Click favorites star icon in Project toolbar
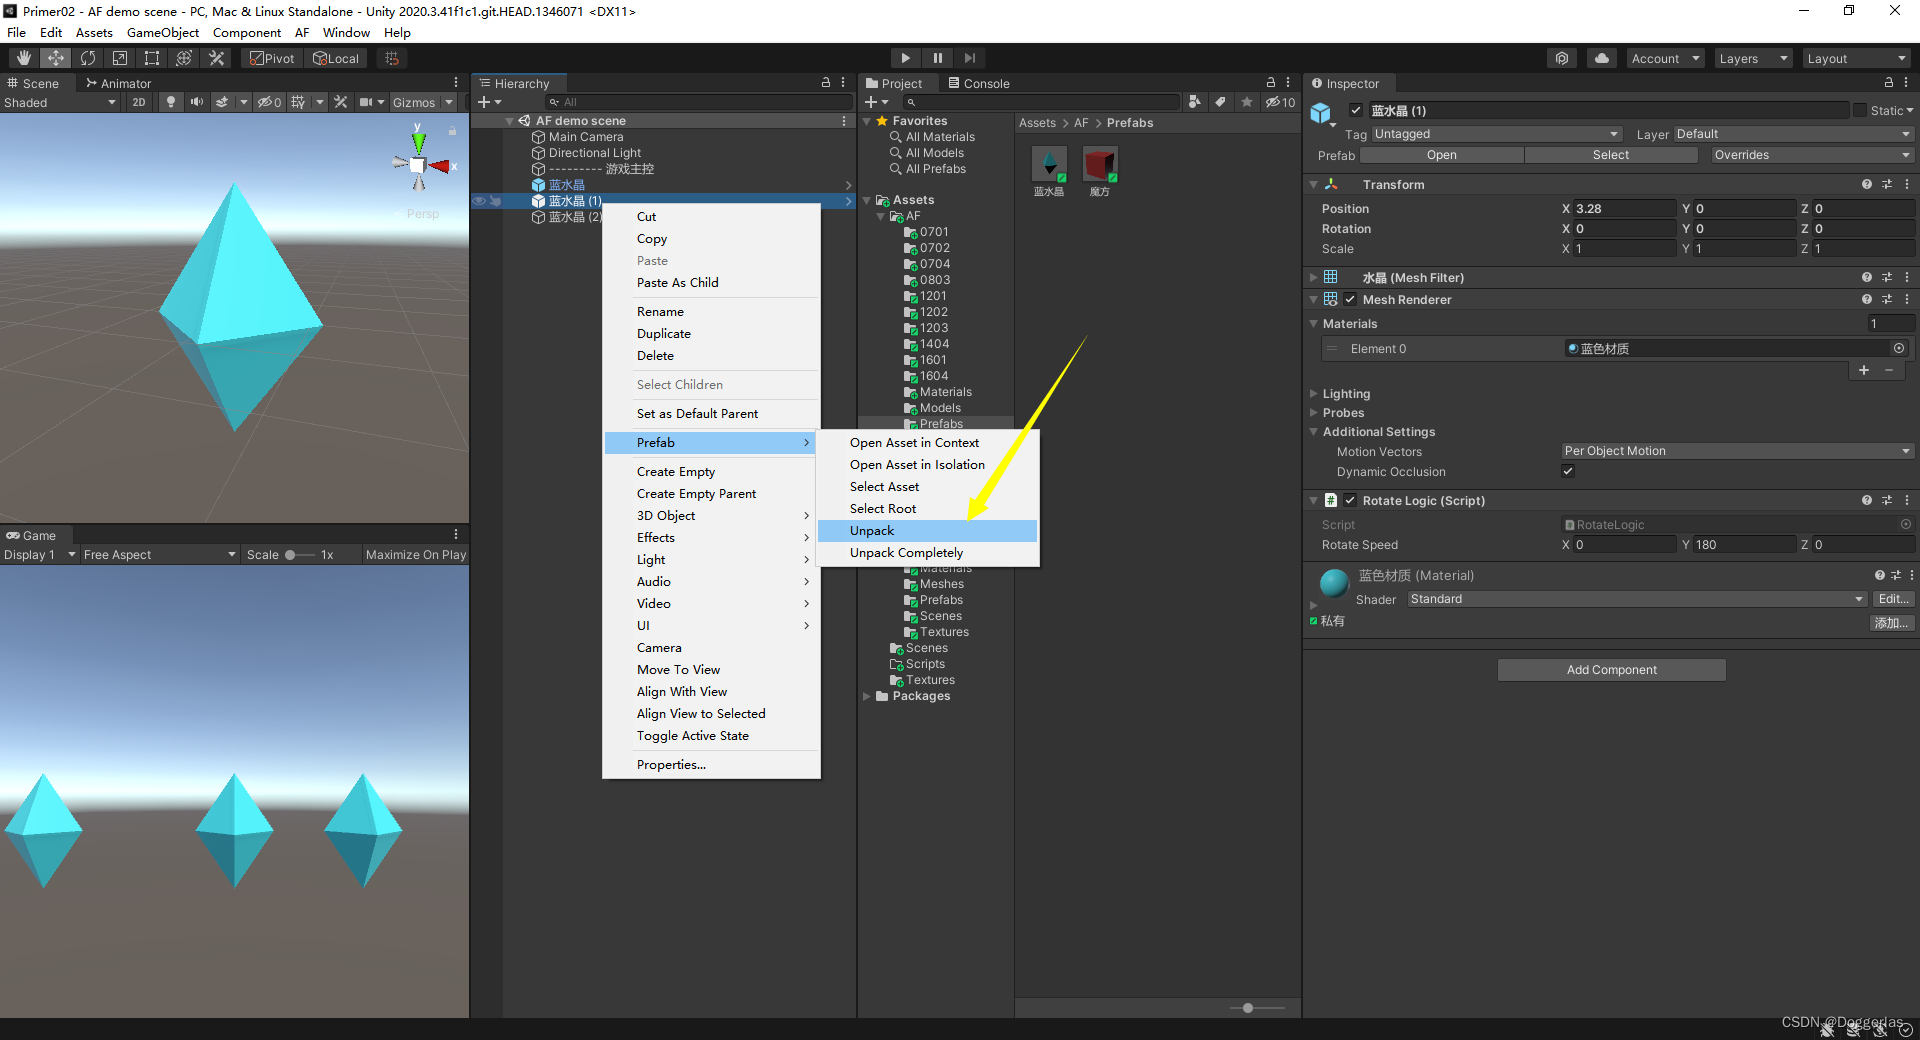This screenshot has height=1040, width=1920. (x=1247, y=102)
